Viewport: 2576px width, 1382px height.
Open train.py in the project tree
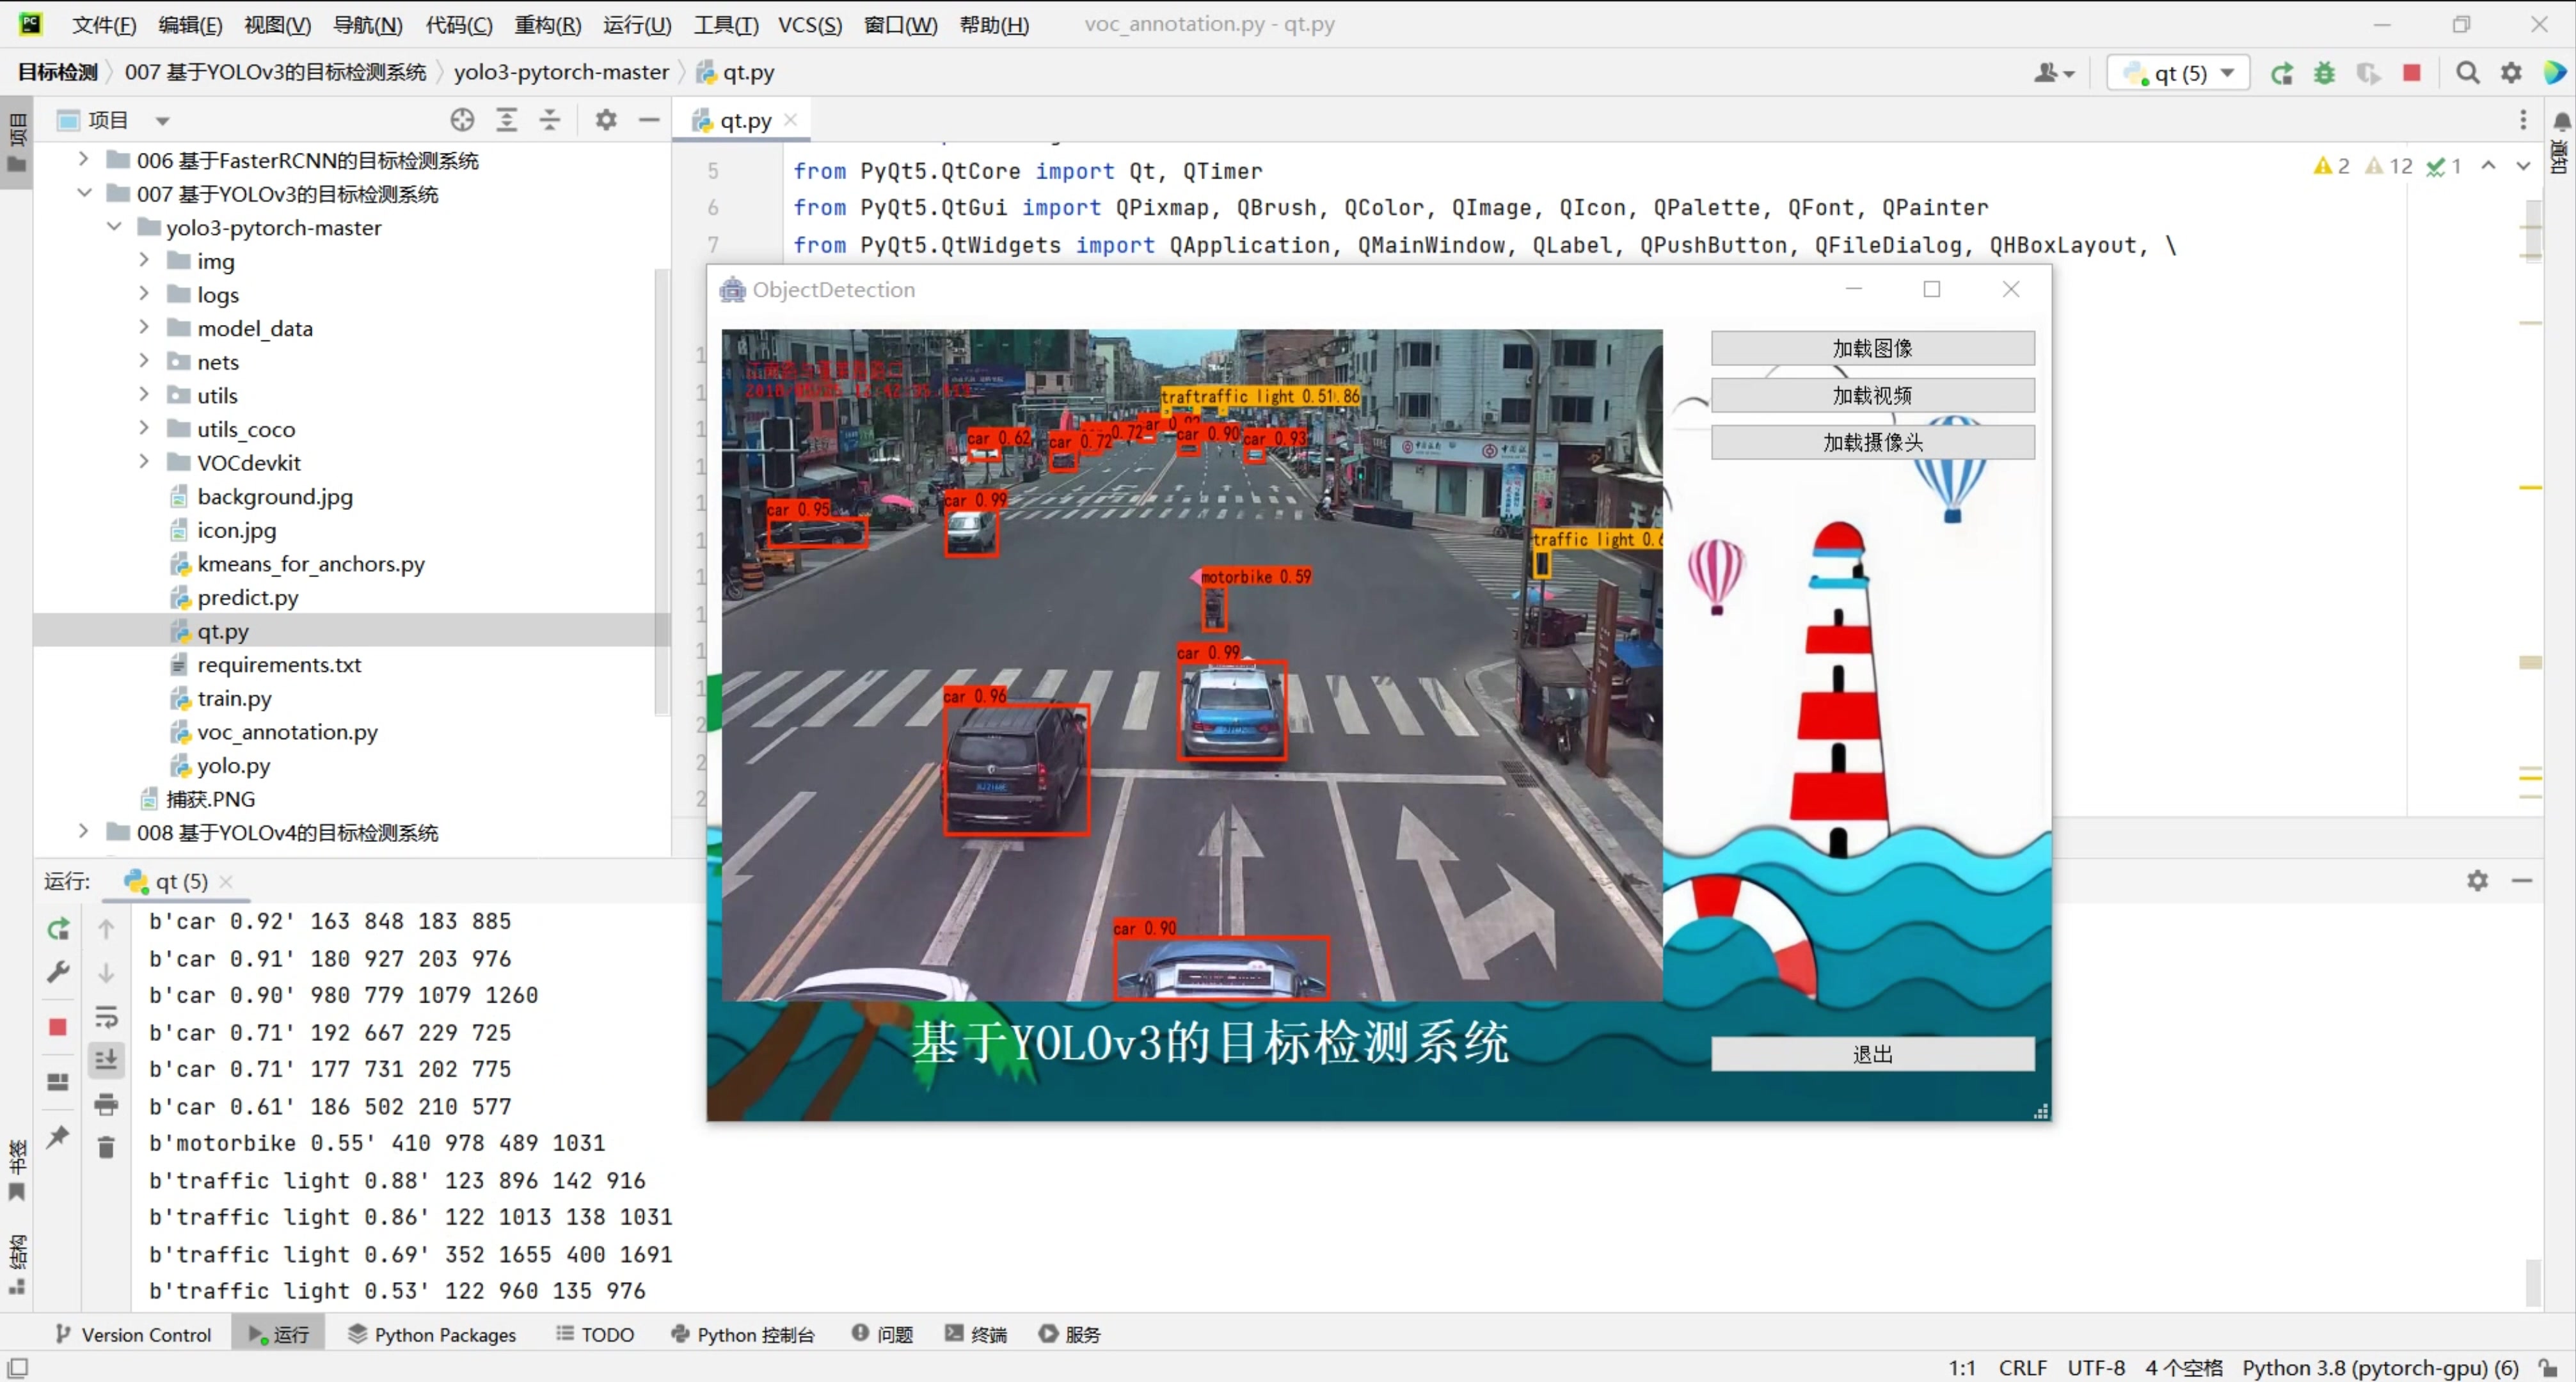tap(233, 698)
